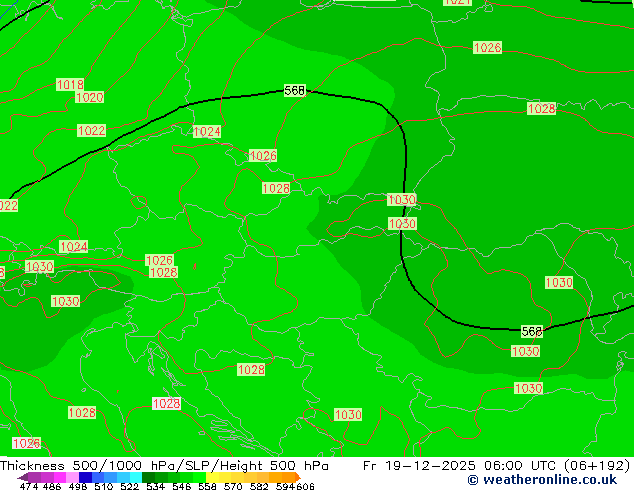Click legend value 570
This screenshot has width=634, height=490.
pos(233,486)
